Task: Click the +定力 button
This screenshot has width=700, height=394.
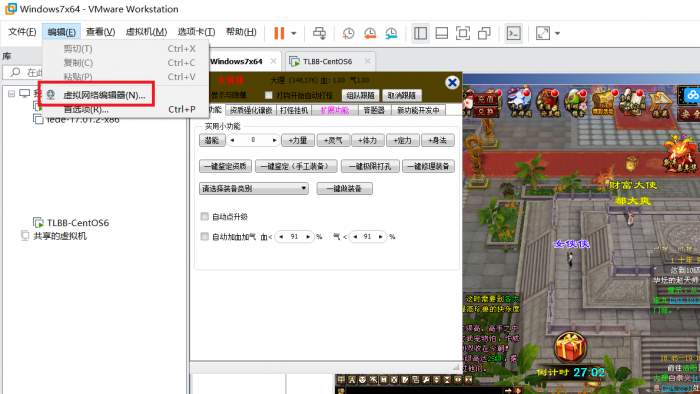Action: point(403,140)
